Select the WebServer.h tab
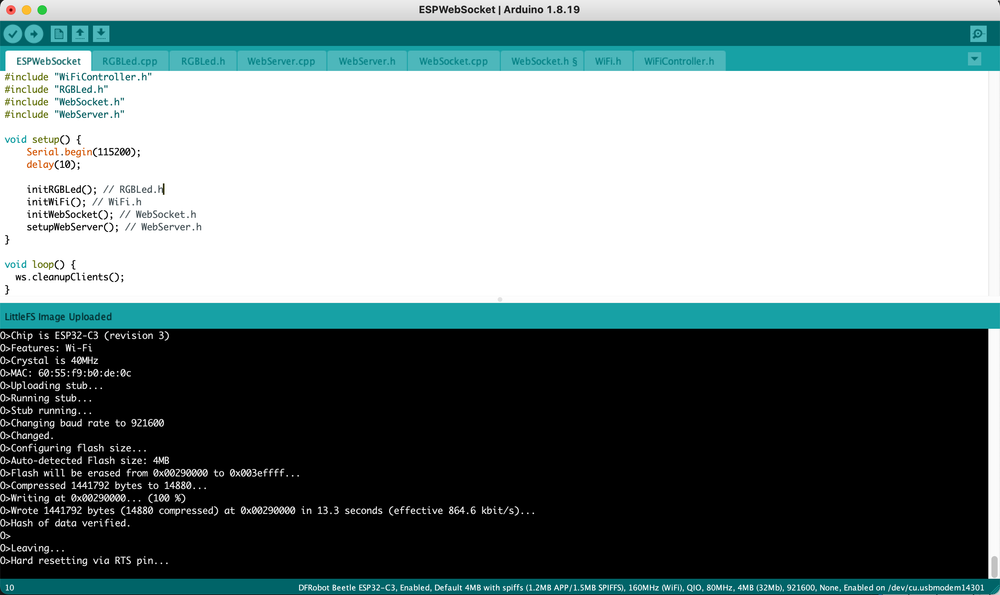Viewport: 1000px width, 595px height. tap(367, 61)
